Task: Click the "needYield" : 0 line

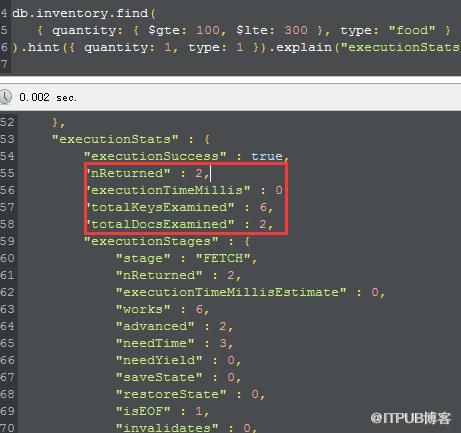Action: coord(178,360)
